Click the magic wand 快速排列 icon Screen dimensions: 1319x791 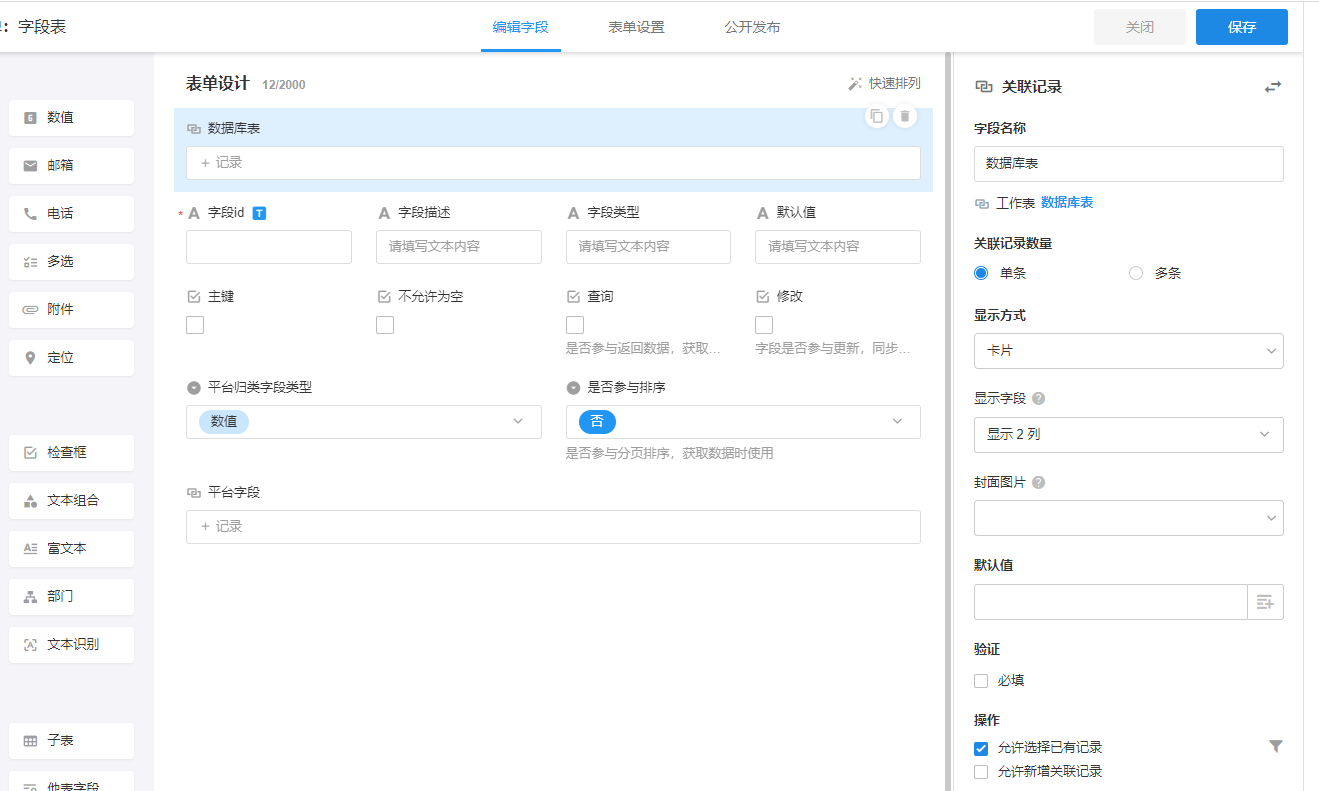(855, 84)
